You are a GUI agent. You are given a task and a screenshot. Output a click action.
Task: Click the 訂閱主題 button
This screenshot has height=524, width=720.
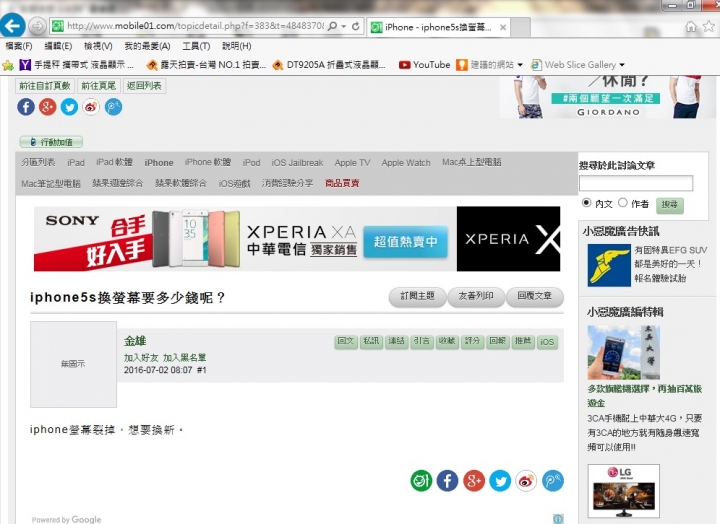pyautogui.click(x=417, y=297)
